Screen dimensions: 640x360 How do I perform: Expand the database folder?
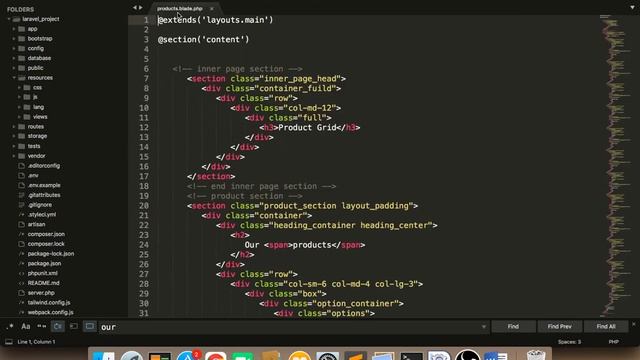point(14,58)
